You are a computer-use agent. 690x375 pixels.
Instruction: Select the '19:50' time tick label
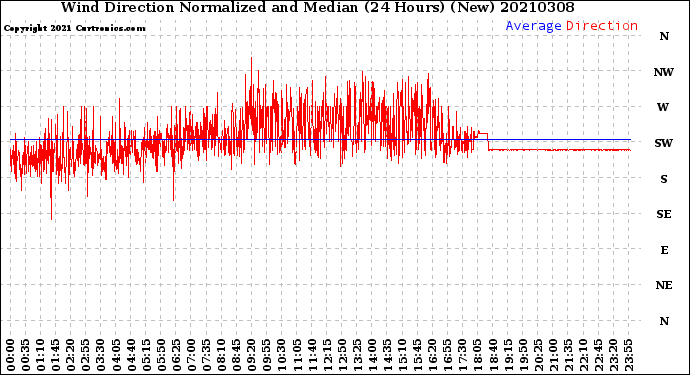pyautogui.click(x=522, y=355)
